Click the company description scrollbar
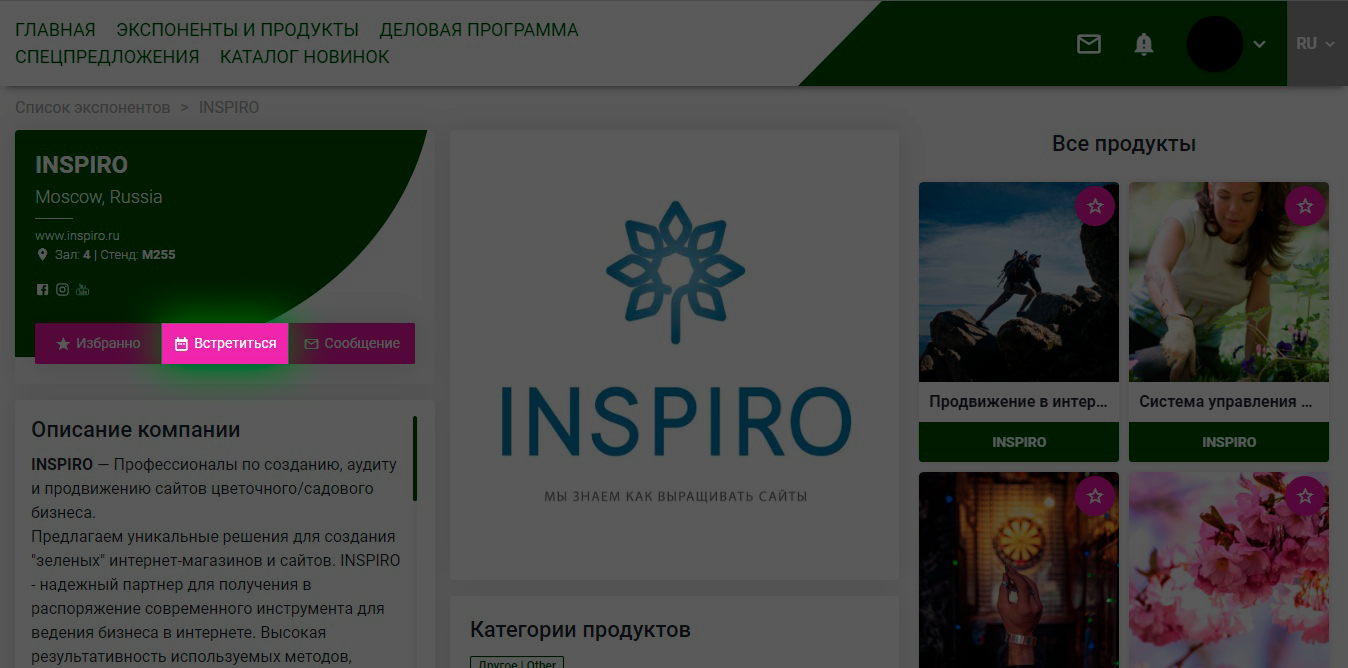Image resolution: width=1348 pixels, height=668 pixels. [x=415, y=458]
